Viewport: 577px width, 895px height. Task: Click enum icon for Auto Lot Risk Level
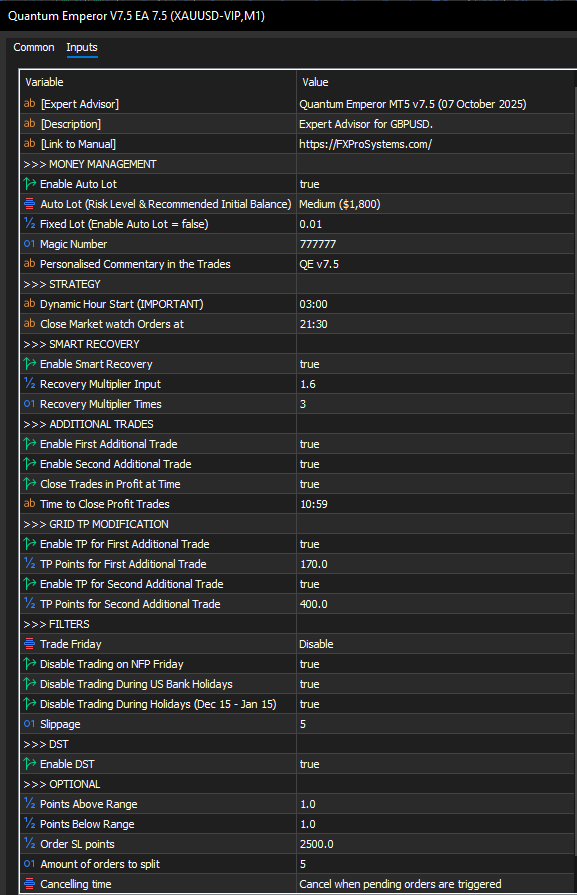pos(30,204)
